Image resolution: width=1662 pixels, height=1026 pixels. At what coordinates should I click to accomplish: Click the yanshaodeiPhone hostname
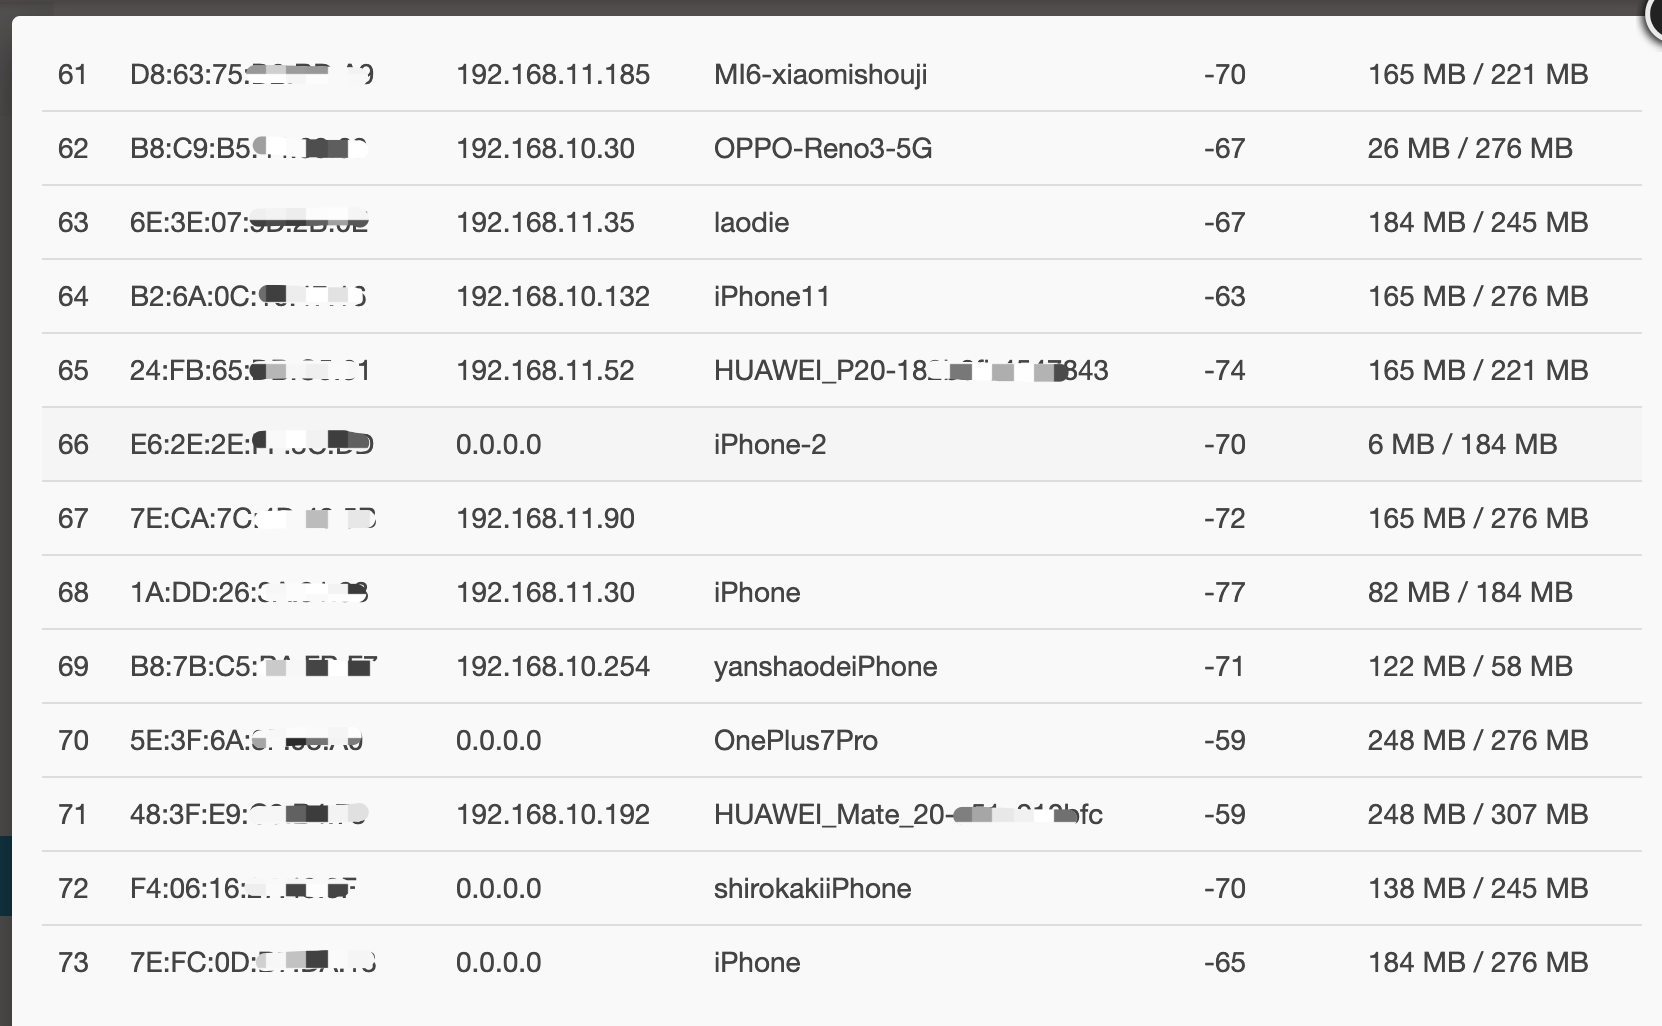[825, 667]
